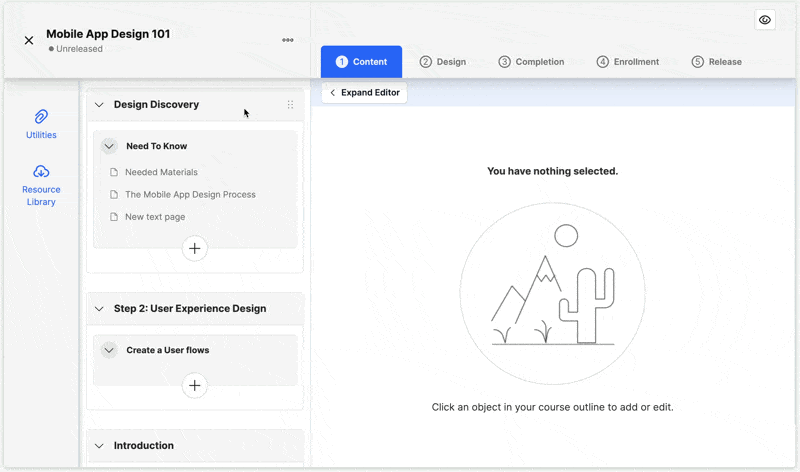
Task: Select The Mobile App Design Process page
Action: 190,194
